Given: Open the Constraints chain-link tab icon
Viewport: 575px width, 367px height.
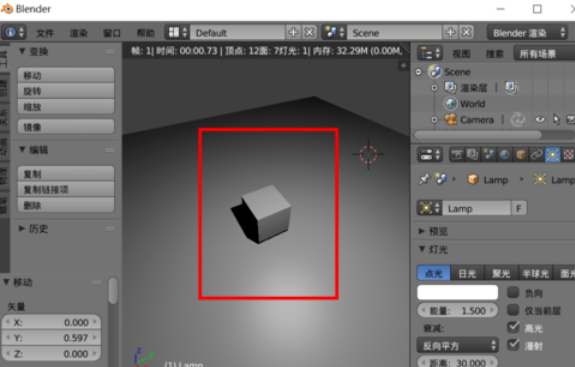Looking at the screenshot, I should point(537,155).
